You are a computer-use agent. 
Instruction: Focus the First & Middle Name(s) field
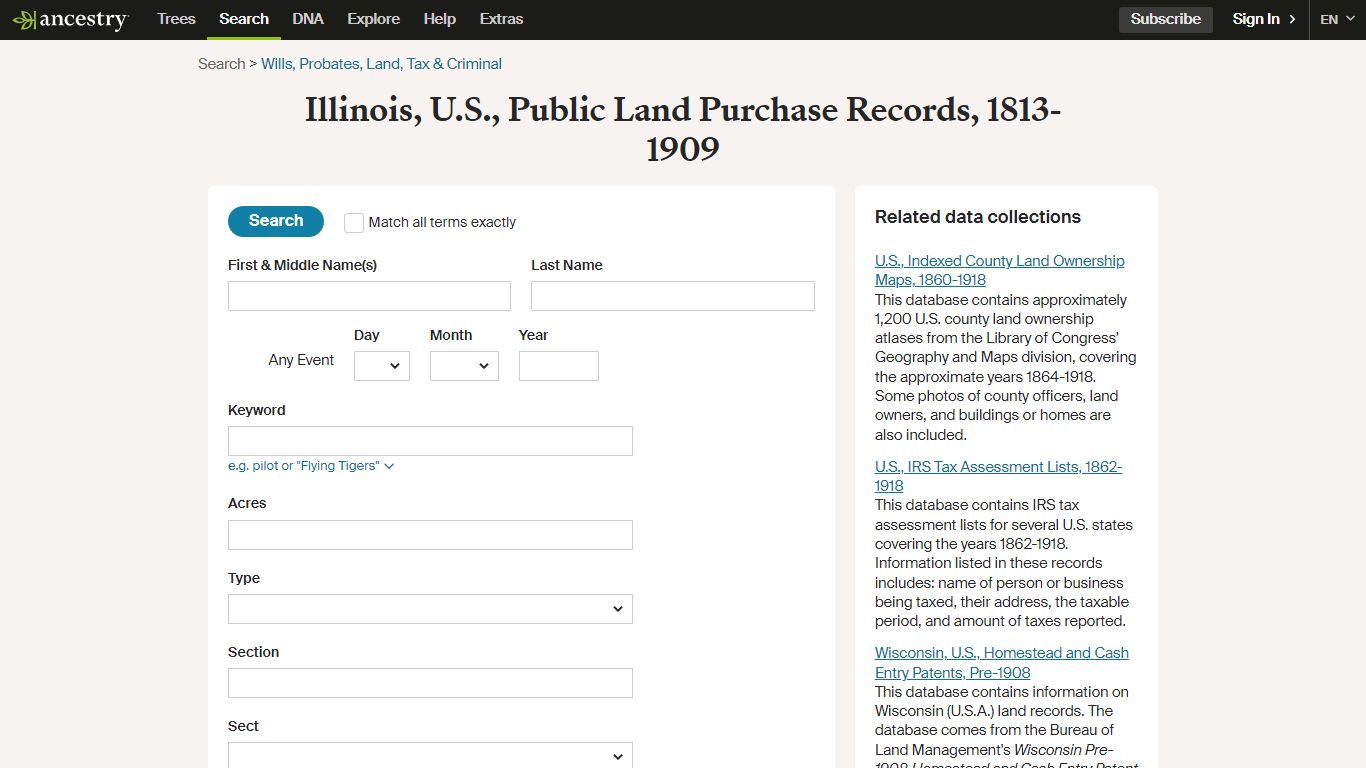pos(369,296)
